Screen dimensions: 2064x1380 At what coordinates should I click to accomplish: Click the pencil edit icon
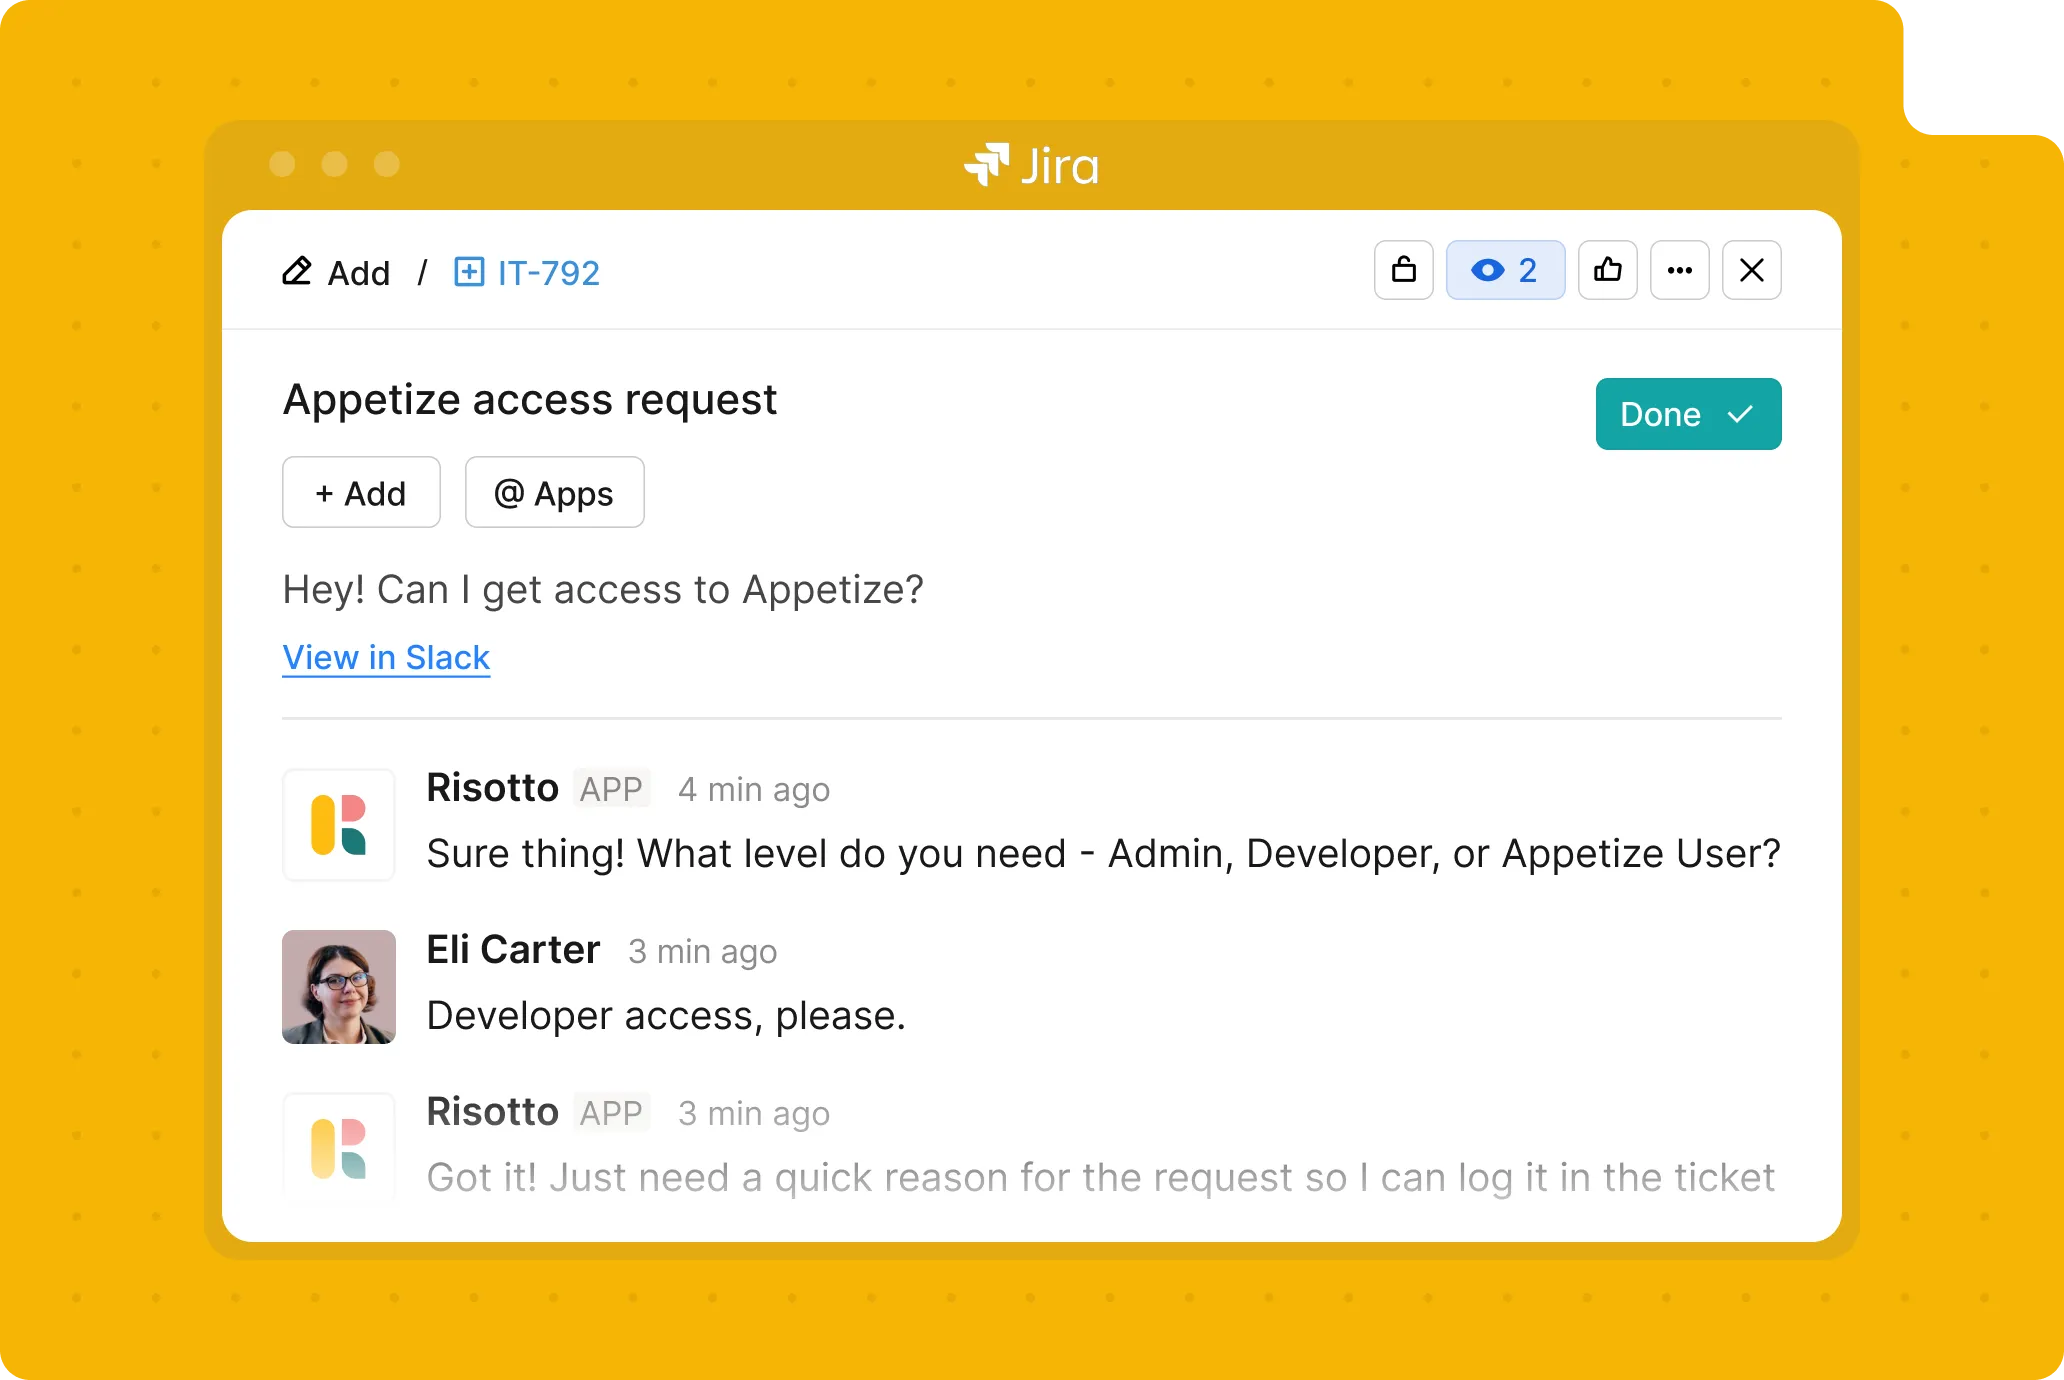point(297,272)
